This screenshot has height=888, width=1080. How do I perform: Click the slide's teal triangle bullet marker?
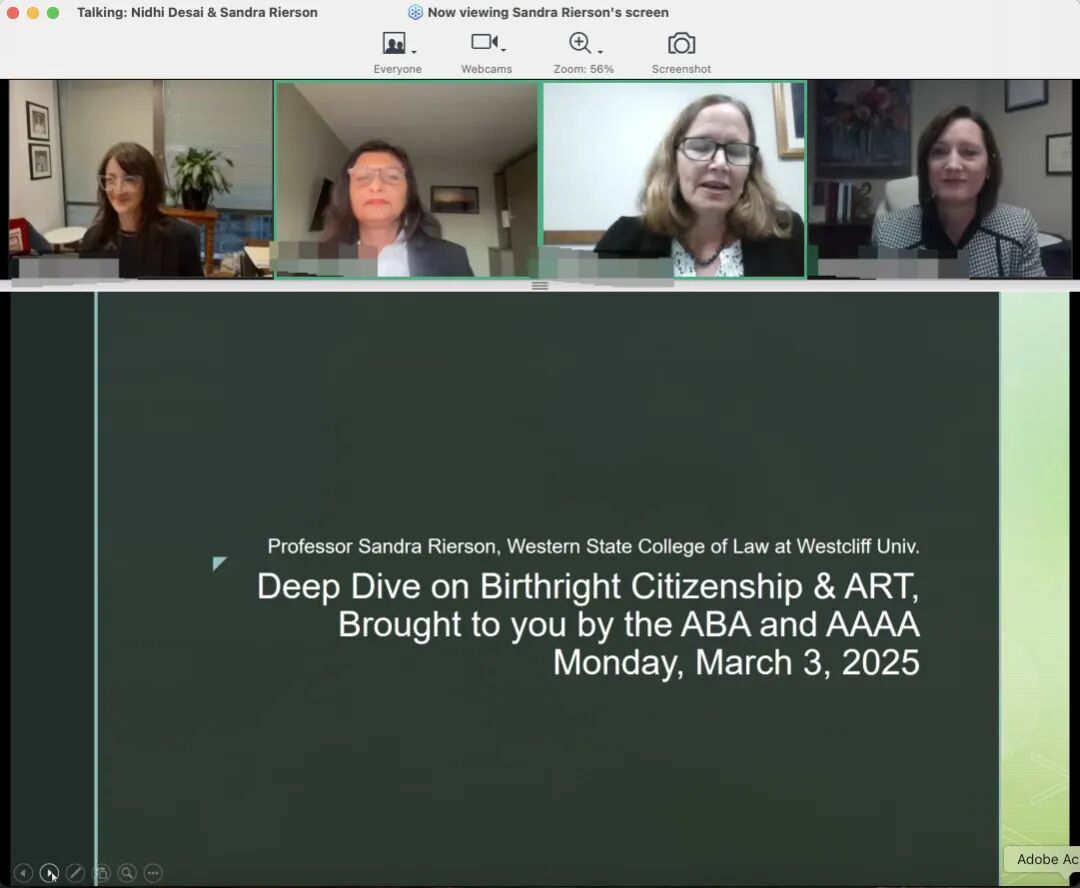[x=218, y=563]
